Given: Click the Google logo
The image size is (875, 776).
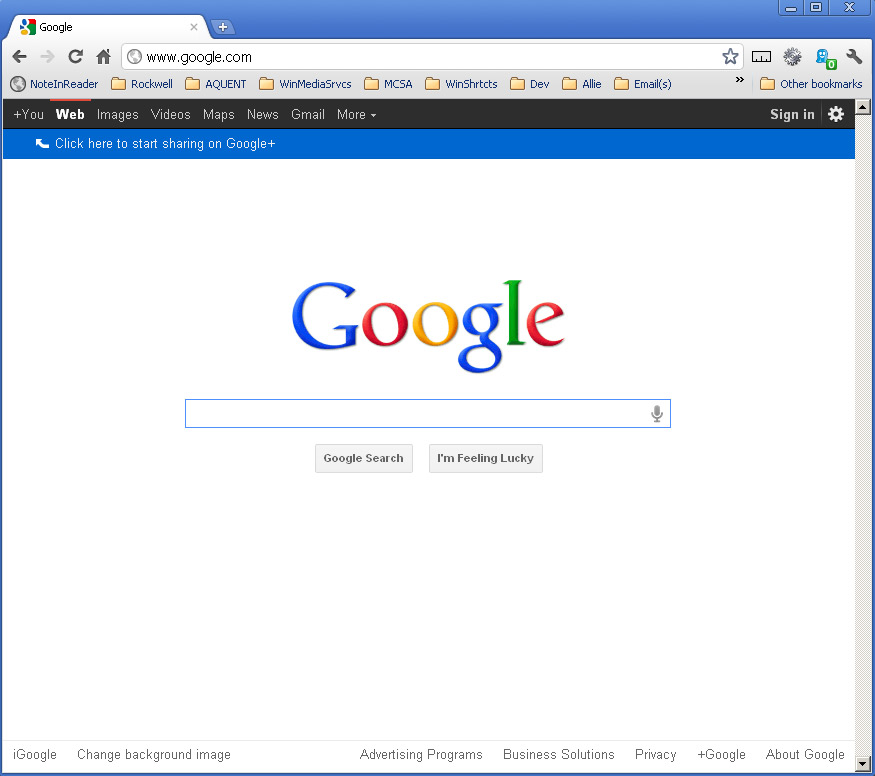Looking at the screenshot, I should pos(427,326).
